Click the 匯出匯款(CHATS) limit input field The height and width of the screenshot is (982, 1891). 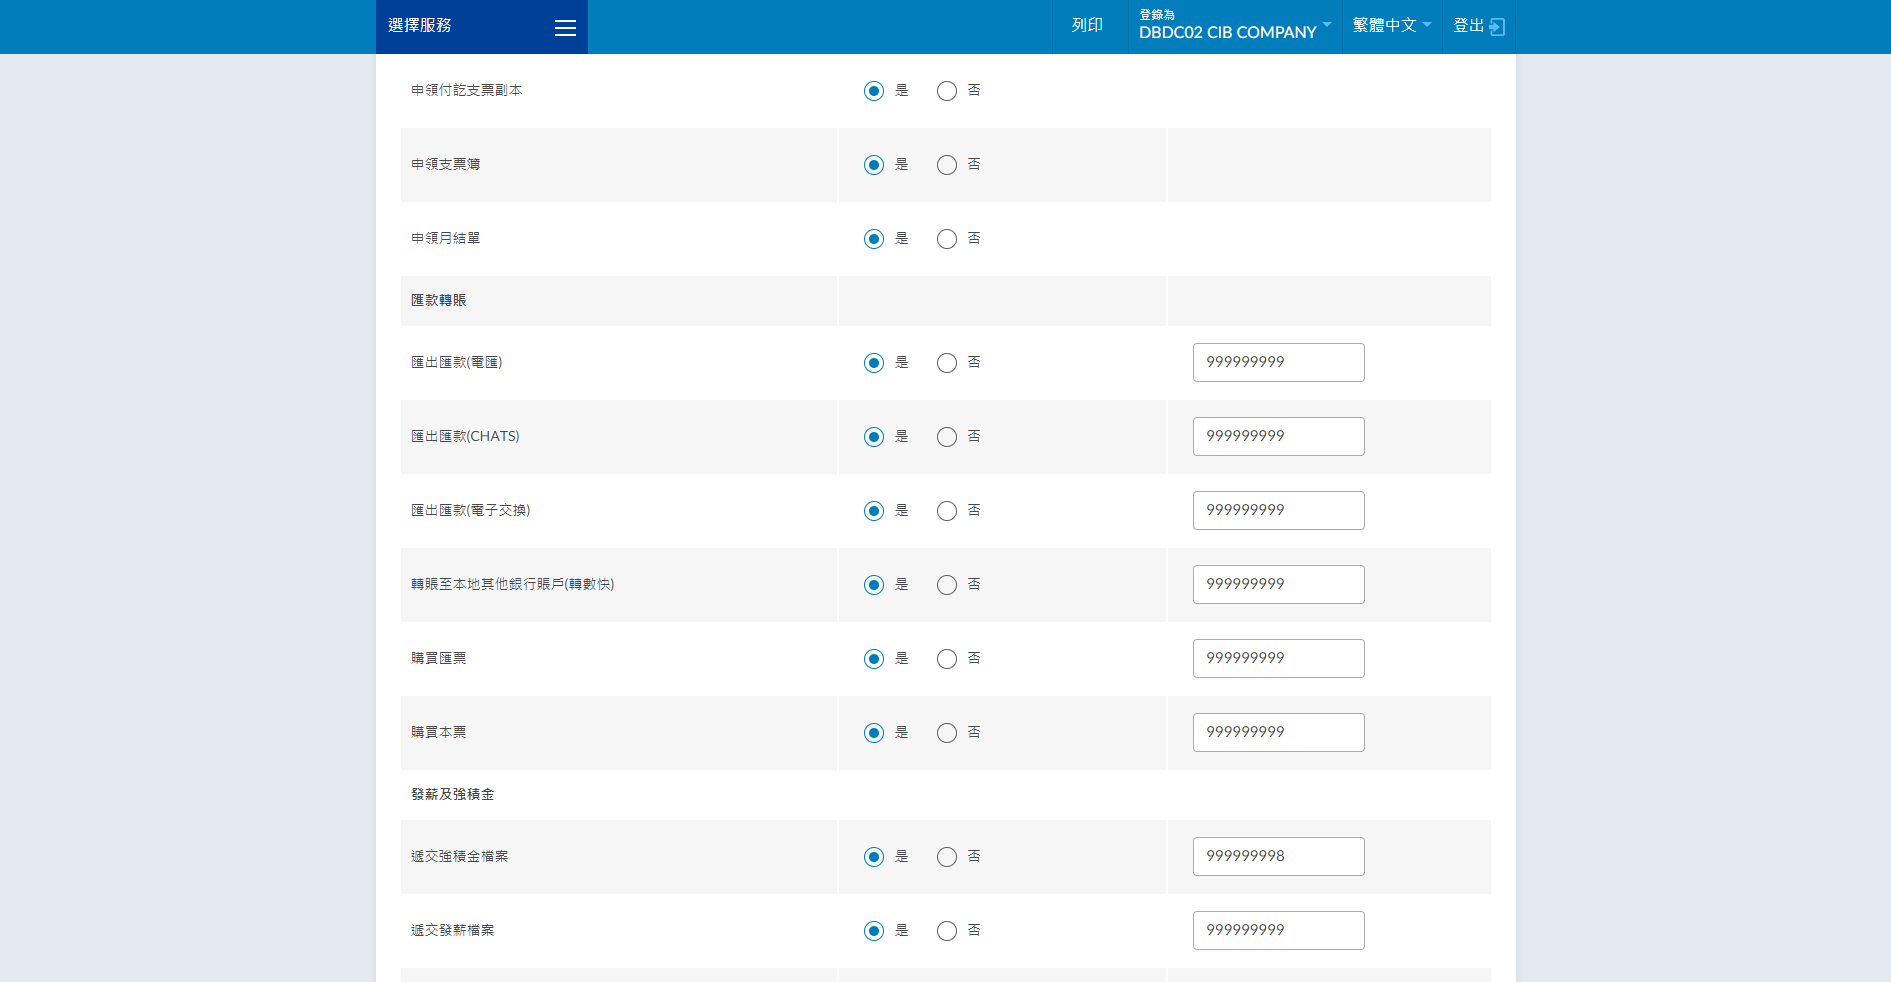pos(1278,437)
